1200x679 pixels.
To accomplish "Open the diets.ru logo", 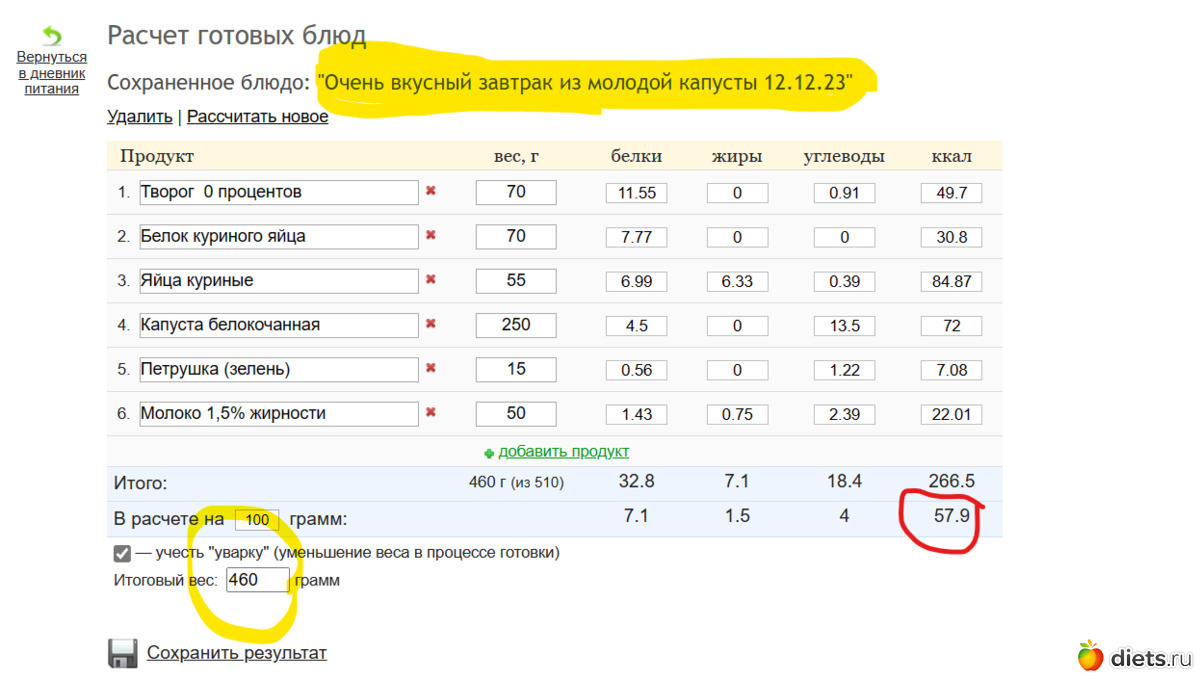I will click(1136, 657).
